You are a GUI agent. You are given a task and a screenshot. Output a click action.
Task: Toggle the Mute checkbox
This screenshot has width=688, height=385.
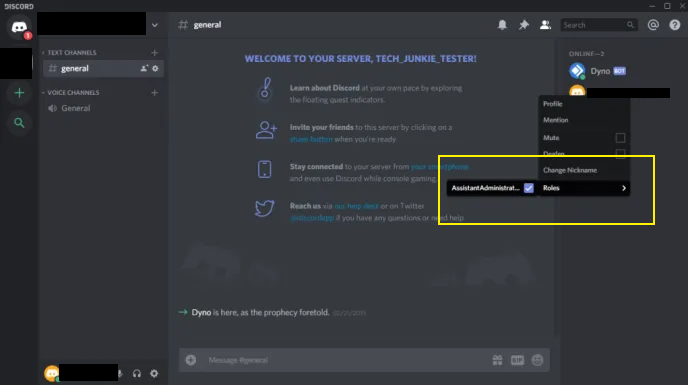tap(620, 138)
